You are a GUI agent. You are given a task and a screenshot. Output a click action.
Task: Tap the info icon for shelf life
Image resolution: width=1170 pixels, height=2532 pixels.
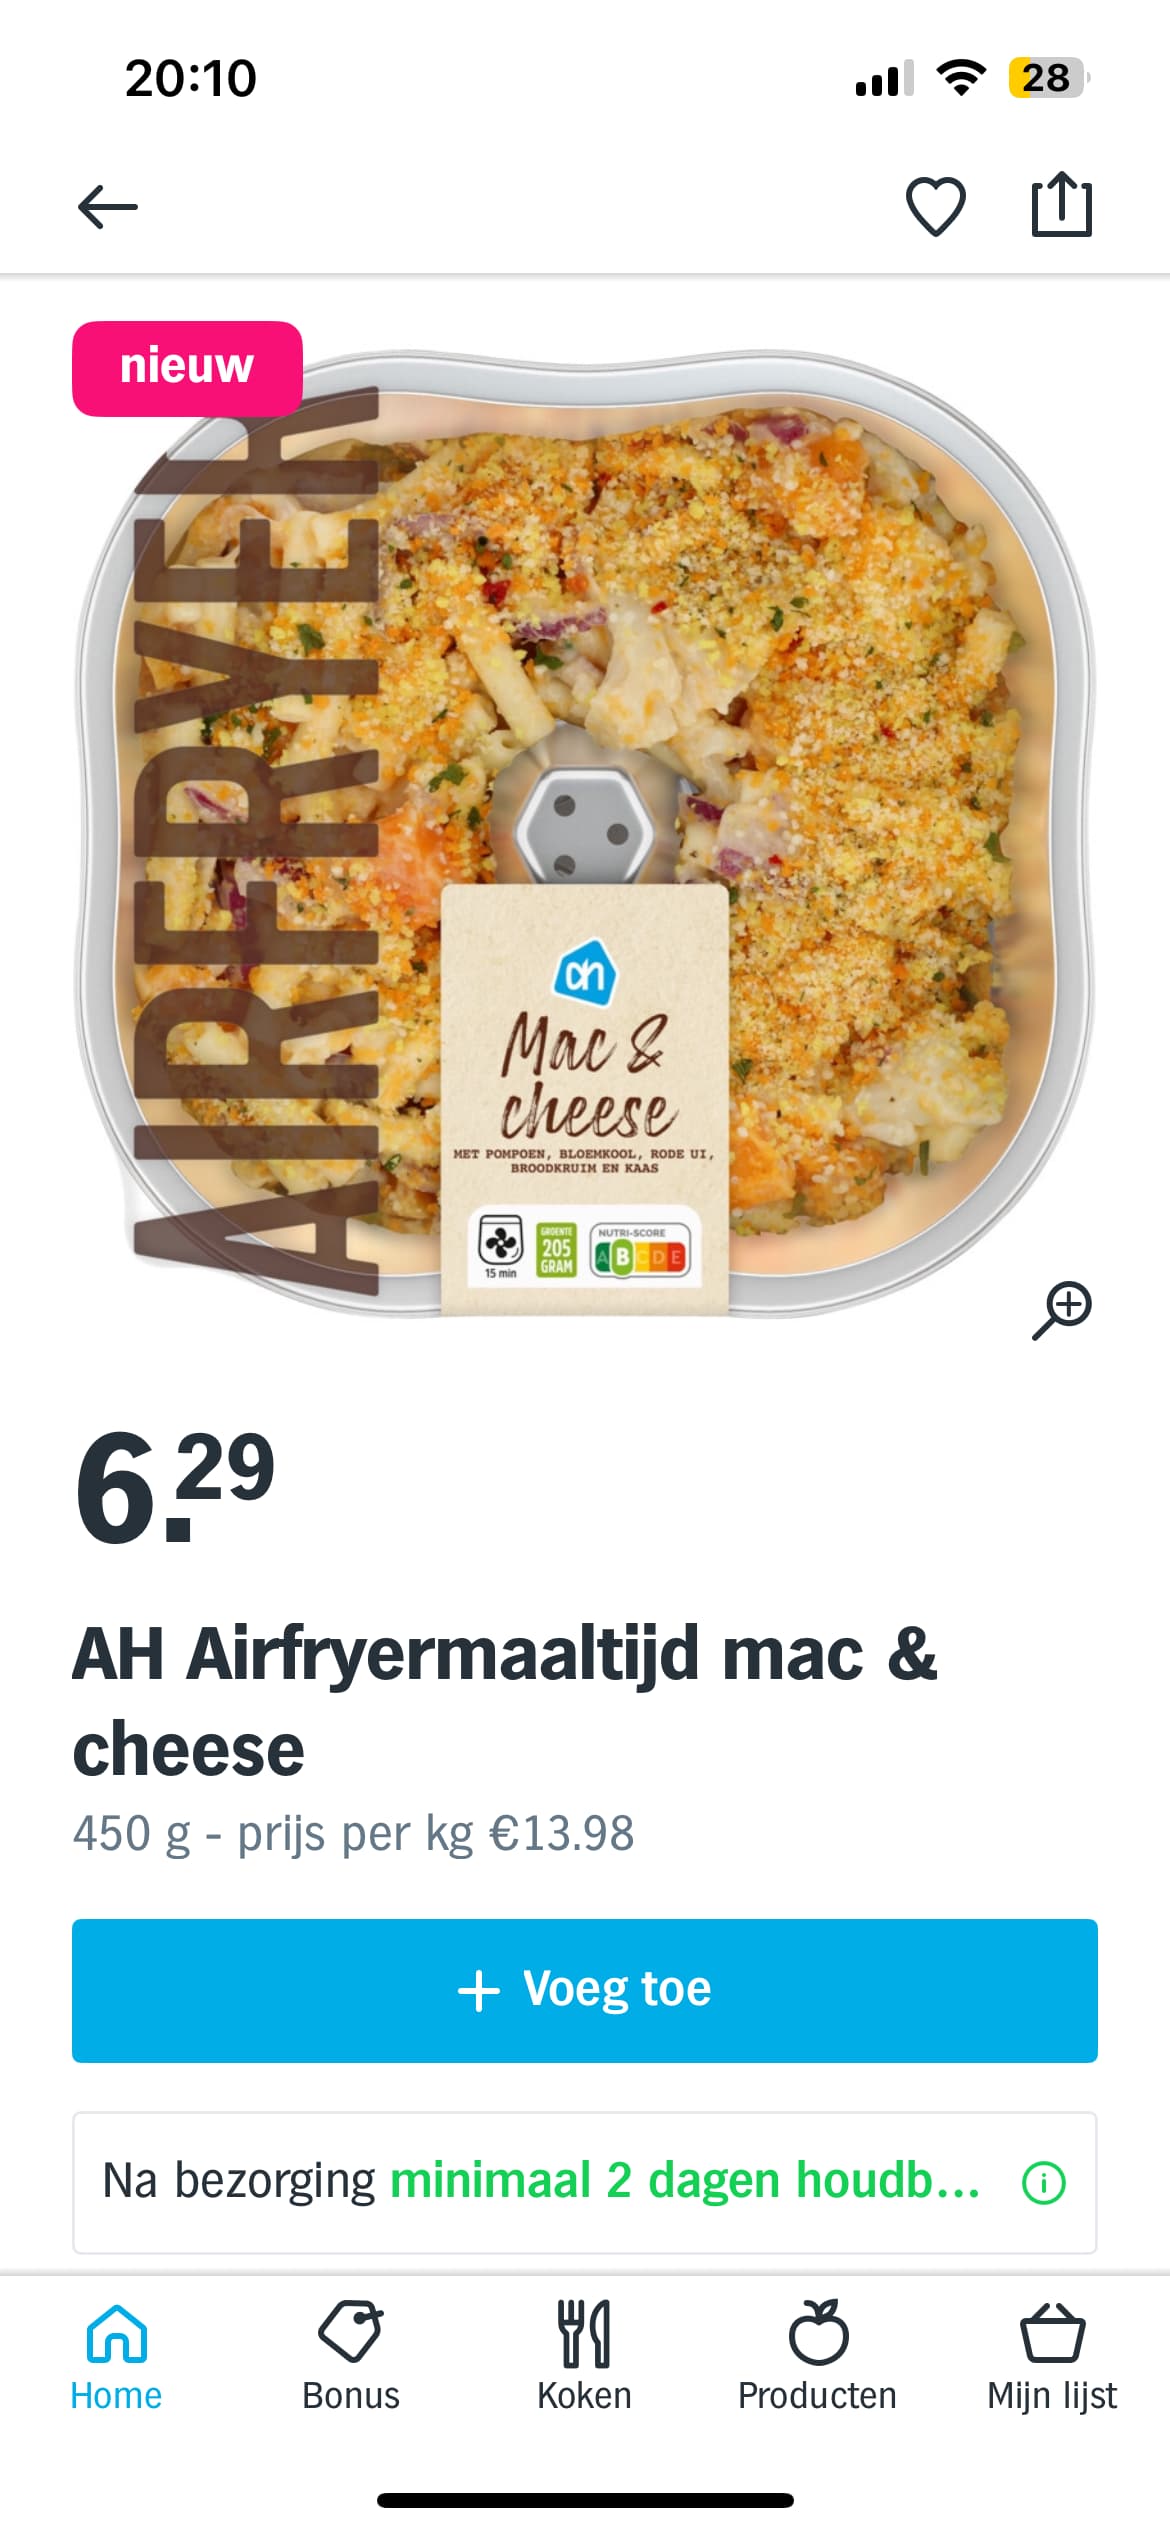pyautogui.click(x=1043, y=2182)
